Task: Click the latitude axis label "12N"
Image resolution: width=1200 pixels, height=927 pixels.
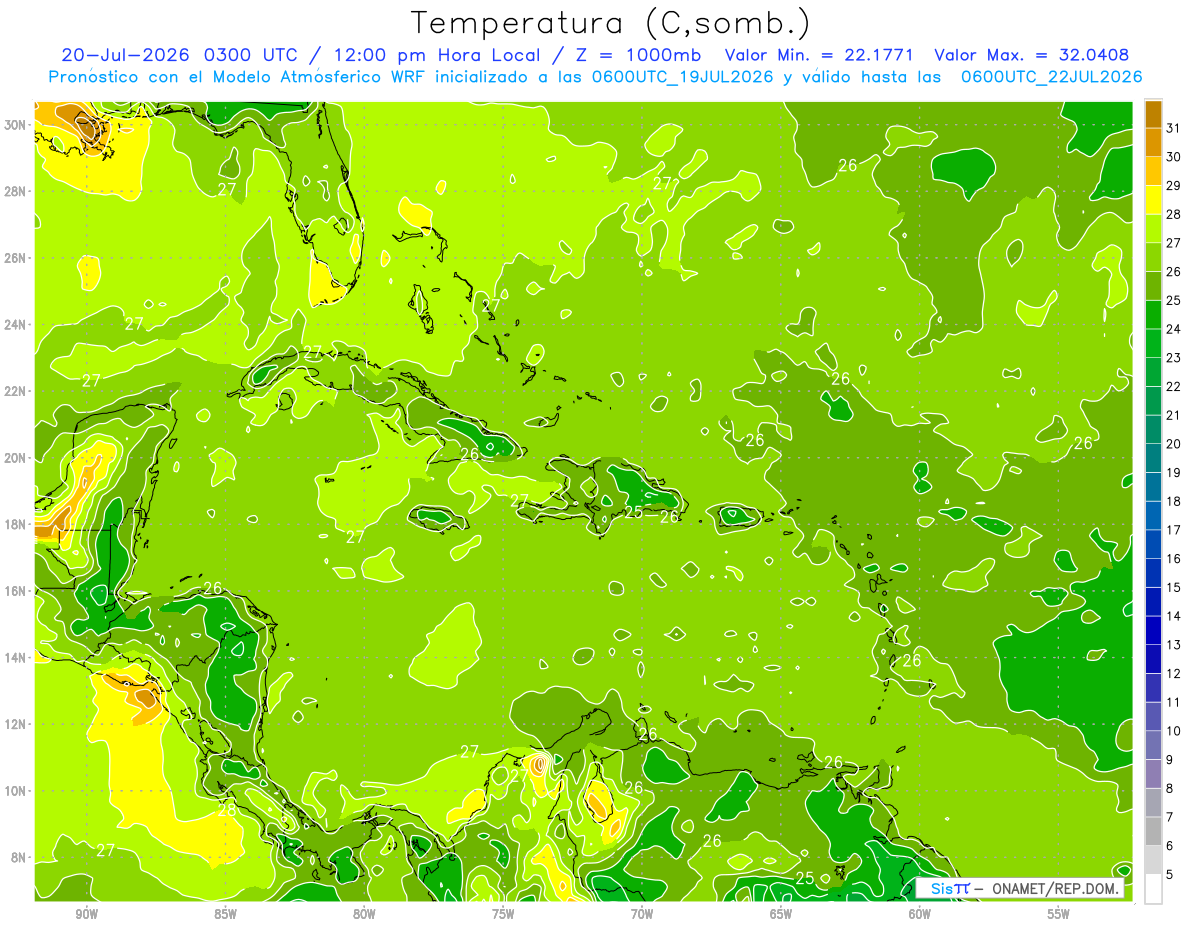Action: pyautogui.click(x=16, y=724)
